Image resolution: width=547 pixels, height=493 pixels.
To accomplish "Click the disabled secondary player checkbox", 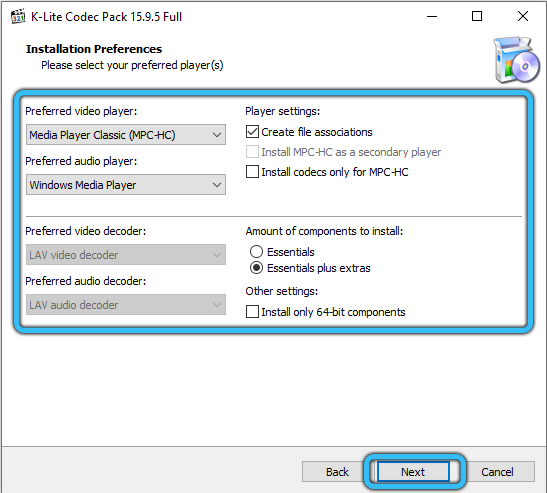I will pos(252,152).
